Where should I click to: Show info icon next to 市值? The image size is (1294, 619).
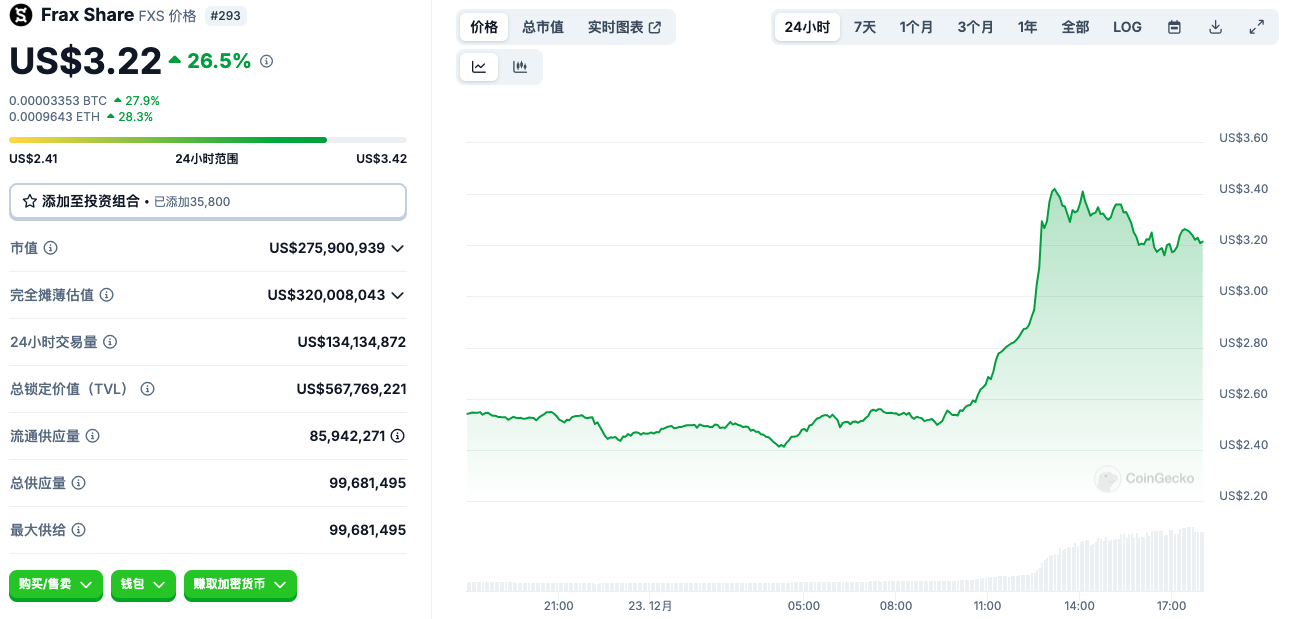point(50,248)
